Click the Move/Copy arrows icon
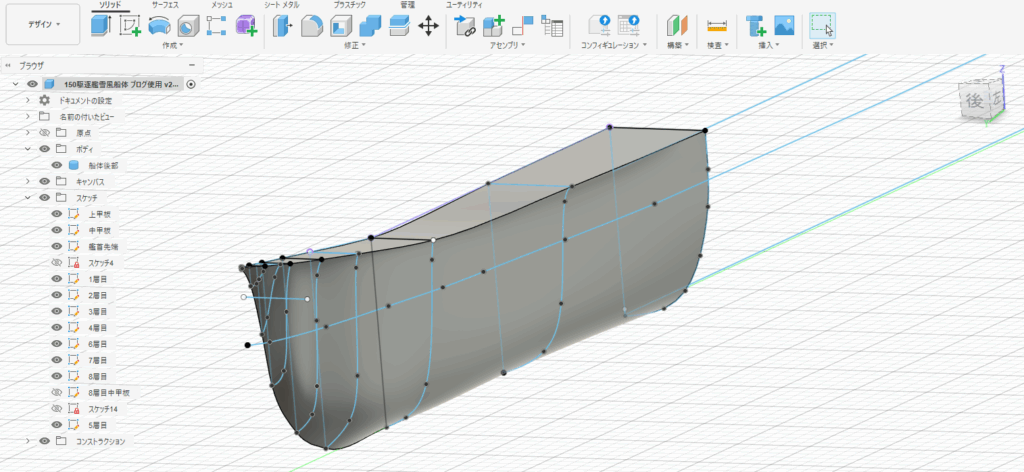Screen dimensions: 1024x472 (x=428, y=26)
